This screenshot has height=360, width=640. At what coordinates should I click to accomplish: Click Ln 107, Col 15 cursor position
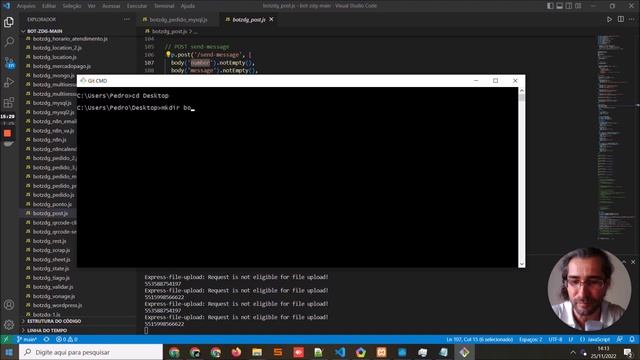point(480,340)
